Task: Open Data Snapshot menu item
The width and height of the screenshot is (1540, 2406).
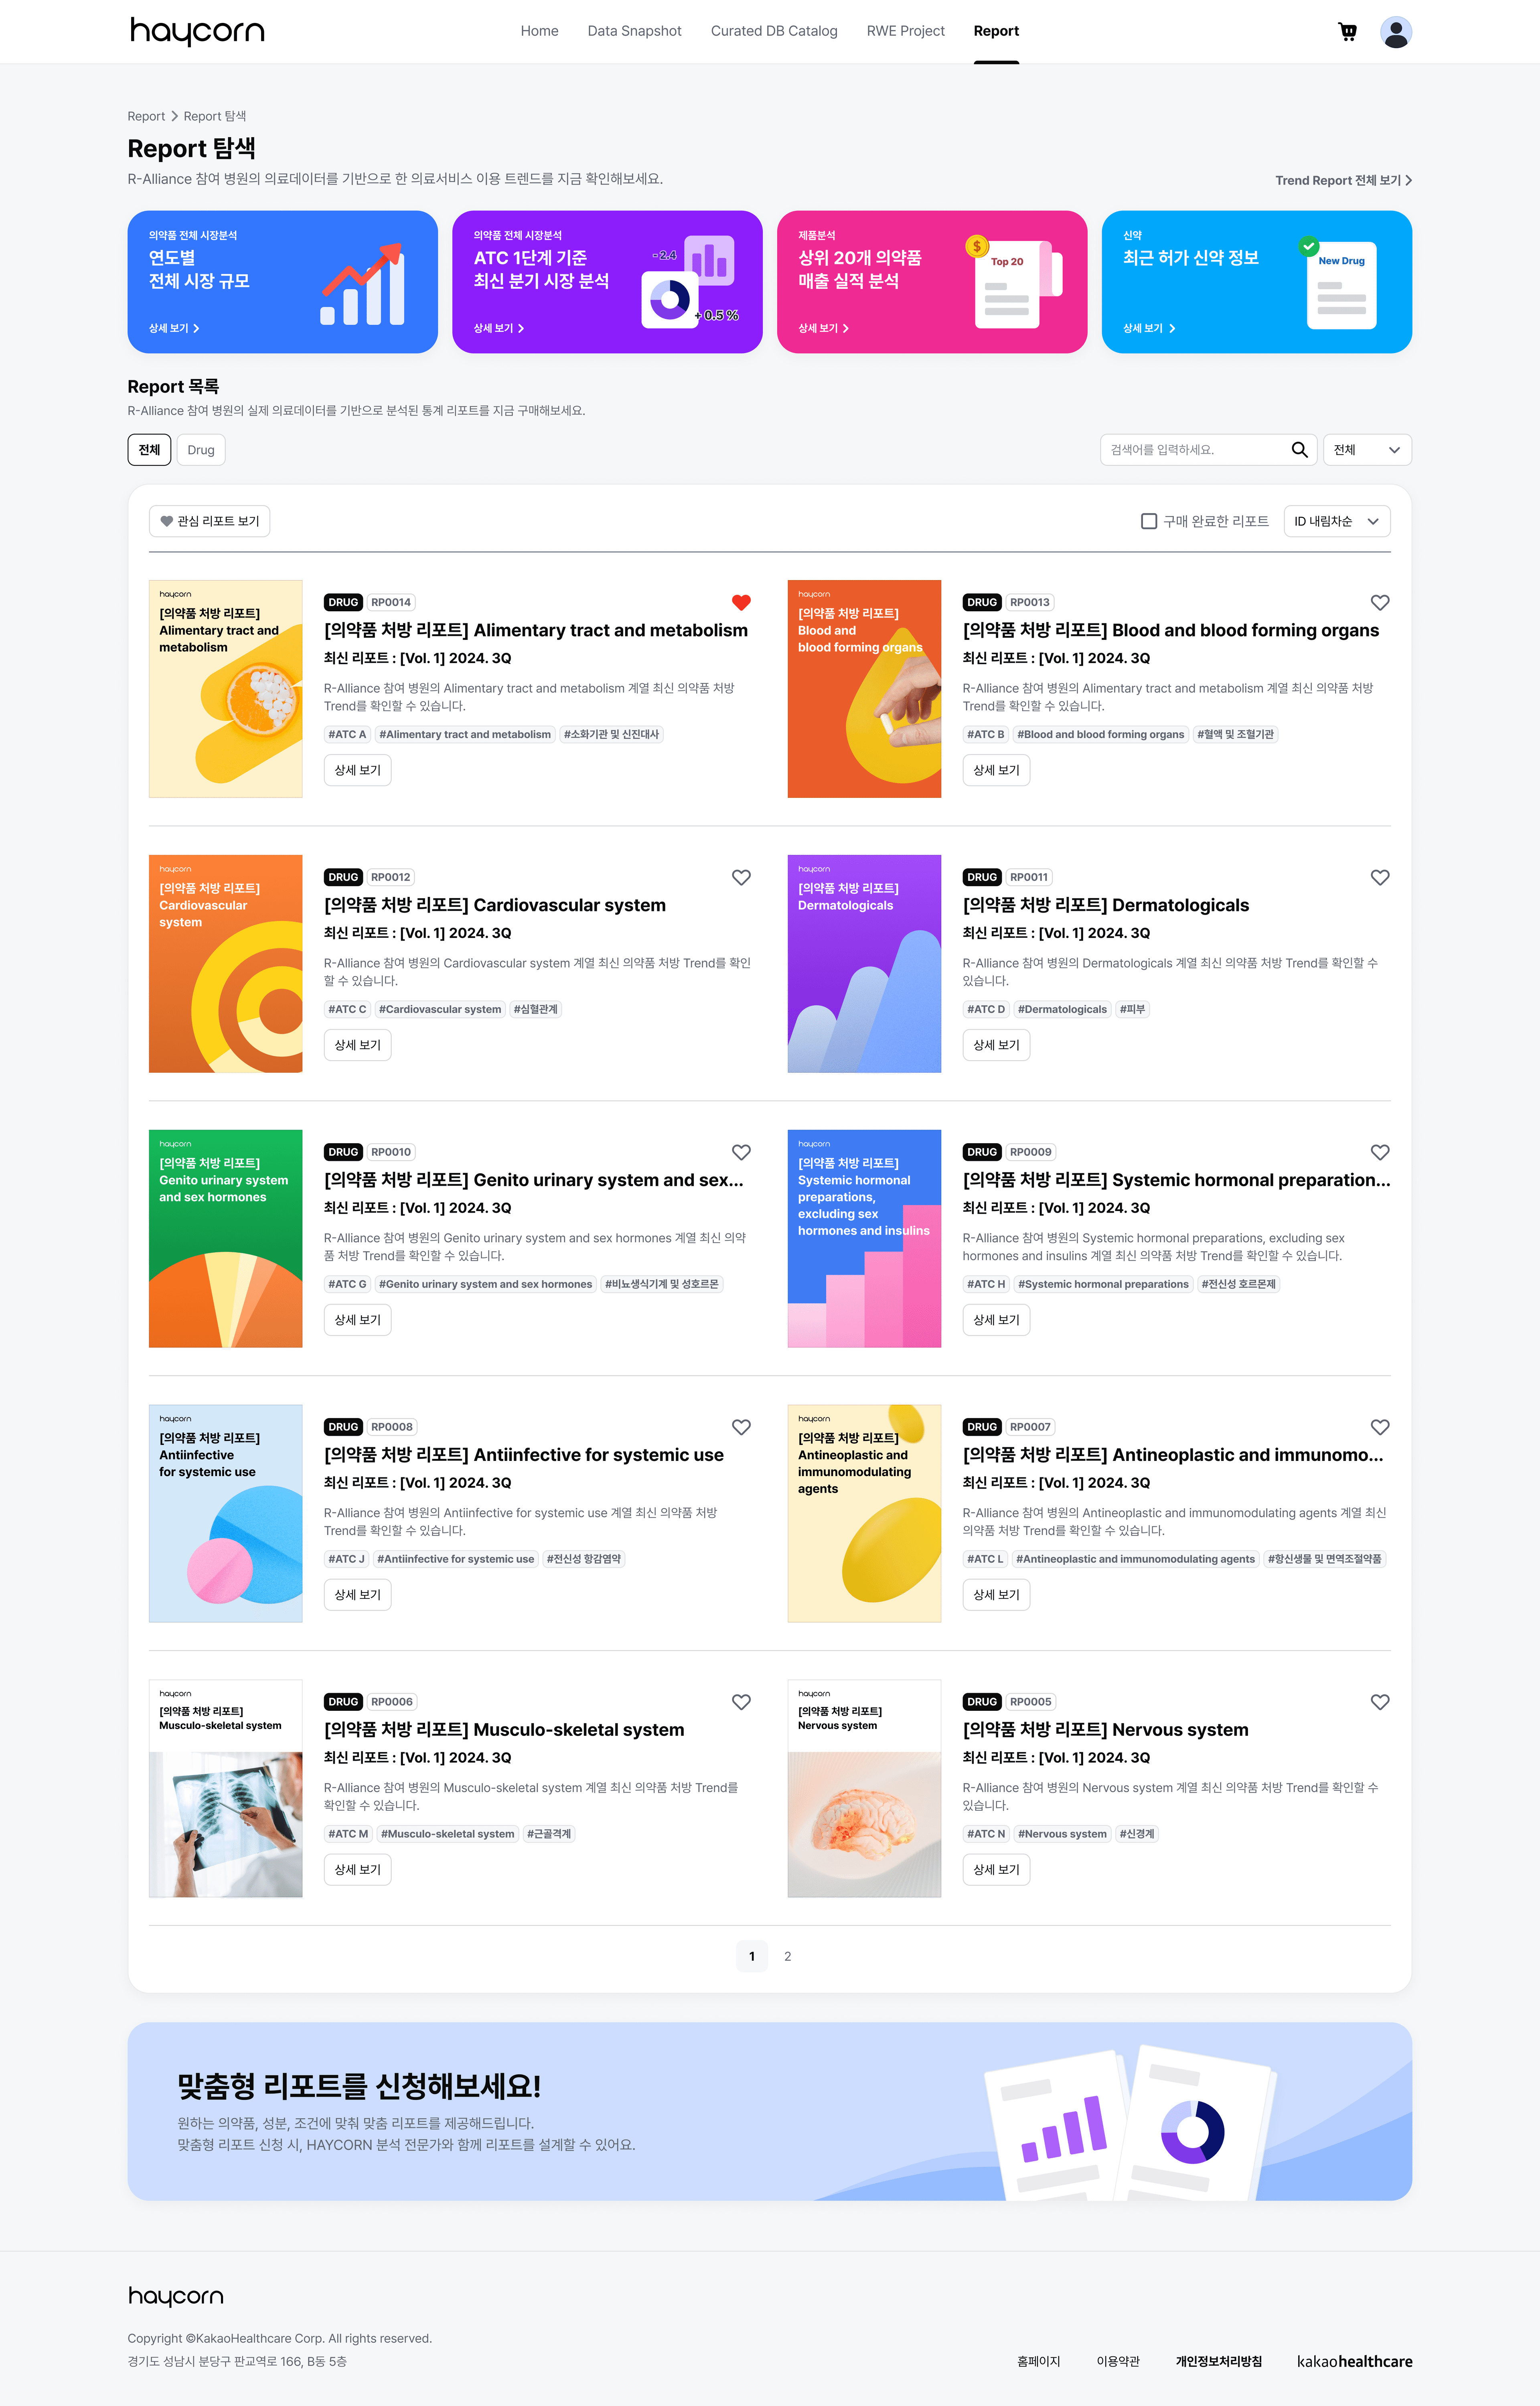Action: pos(634,31)
